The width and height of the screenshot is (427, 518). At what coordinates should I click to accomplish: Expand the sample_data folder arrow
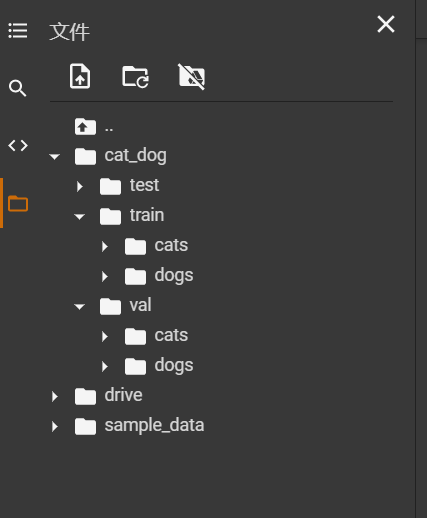coord(55,426)
